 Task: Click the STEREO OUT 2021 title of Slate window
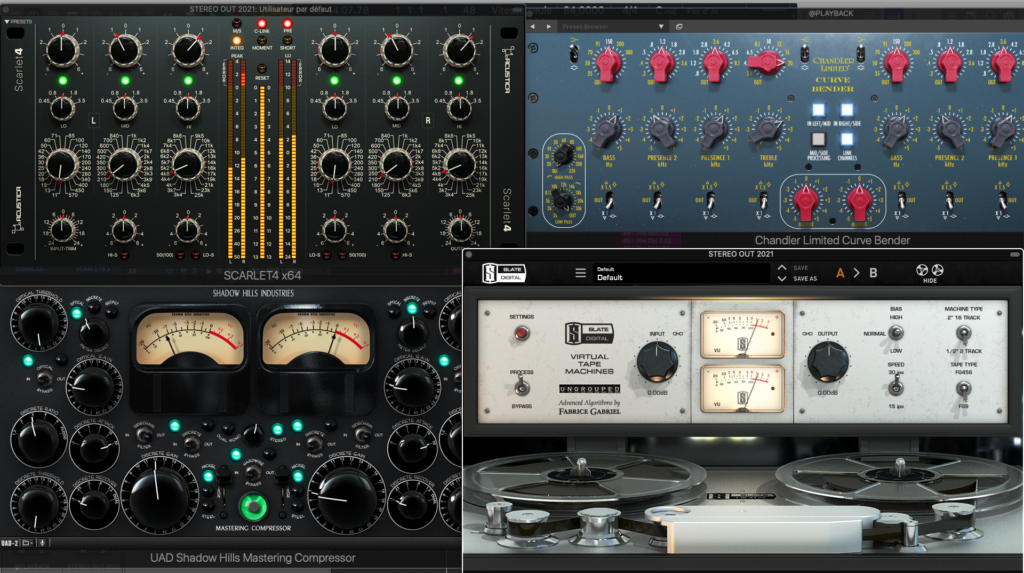(741, 254)
